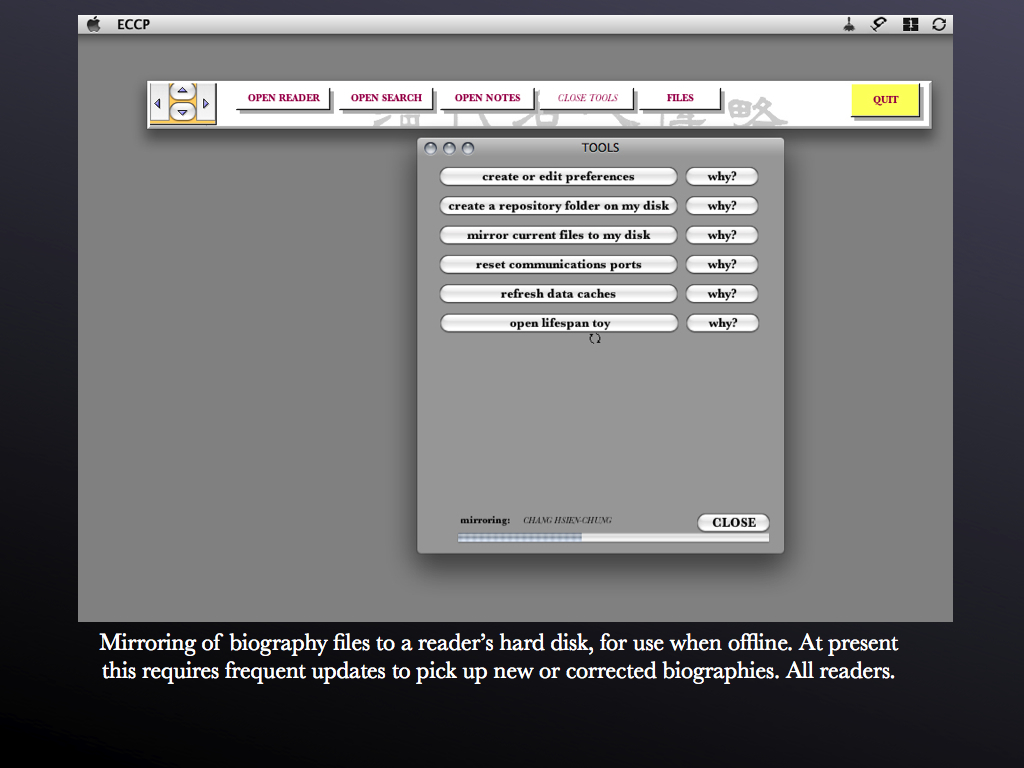
Task: Click CLOSE TOOLS in the toolbar
Action: coord(587,98)
